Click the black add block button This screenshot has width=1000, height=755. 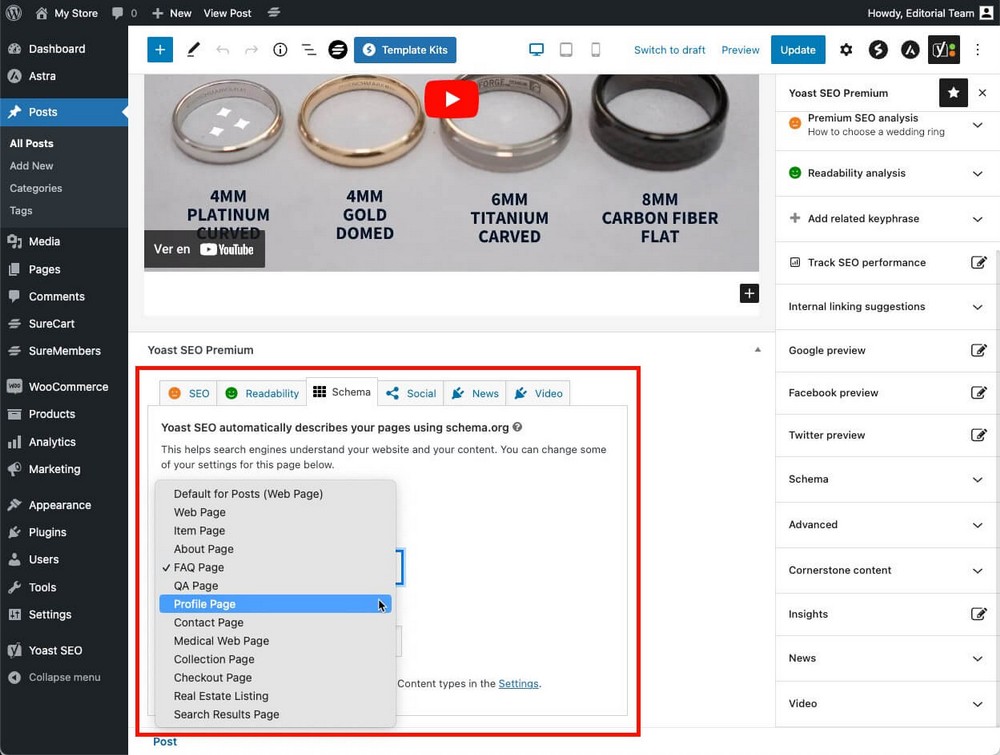[x=749, y=293]
